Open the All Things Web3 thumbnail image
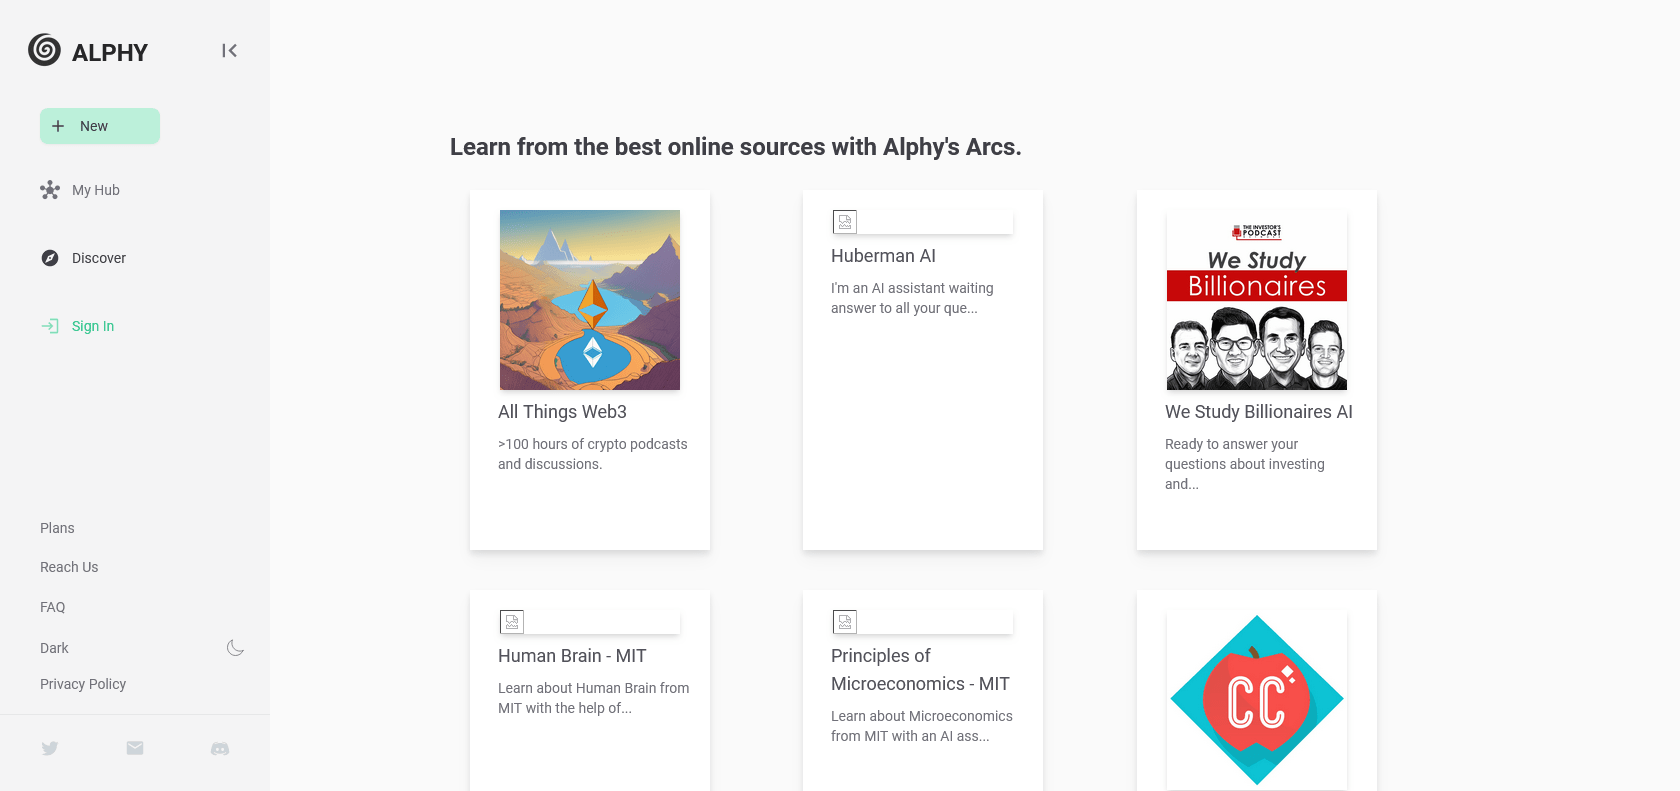Viewport: 1680px width, 791px height. (590, 300)
